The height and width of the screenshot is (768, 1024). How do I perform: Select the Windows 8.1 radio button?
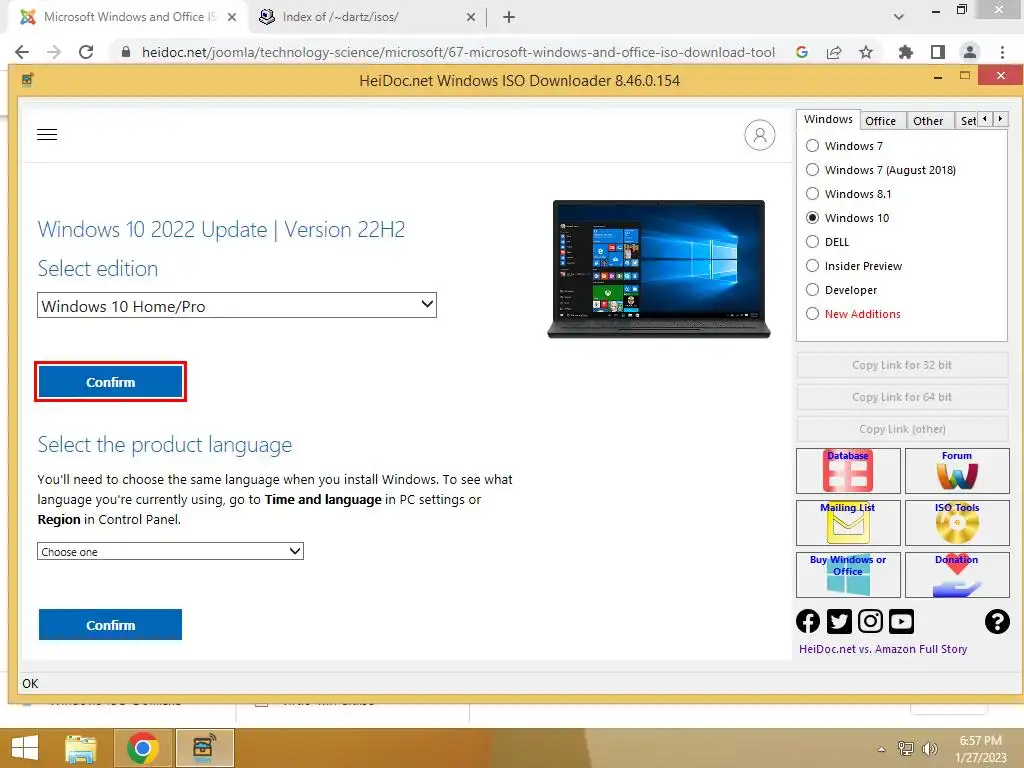[812, 194]
